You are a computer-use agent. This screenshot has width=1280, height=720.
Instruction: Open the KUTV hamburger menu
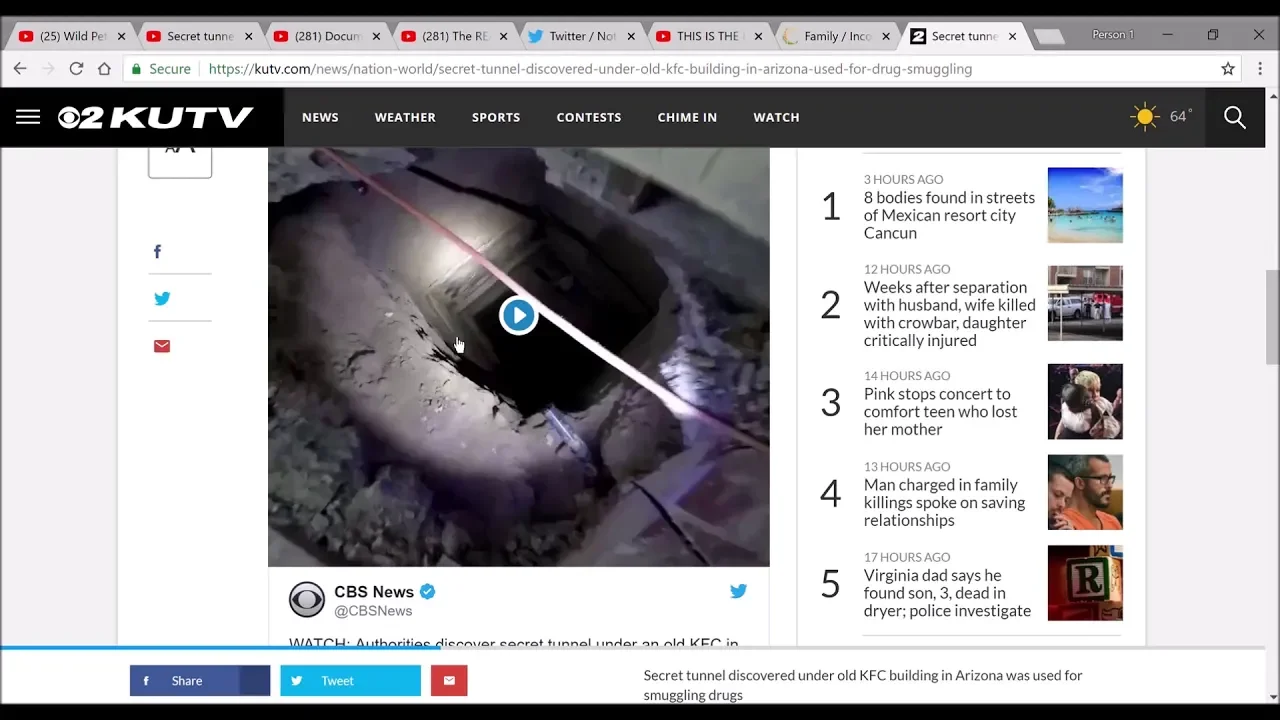(28, 117)
